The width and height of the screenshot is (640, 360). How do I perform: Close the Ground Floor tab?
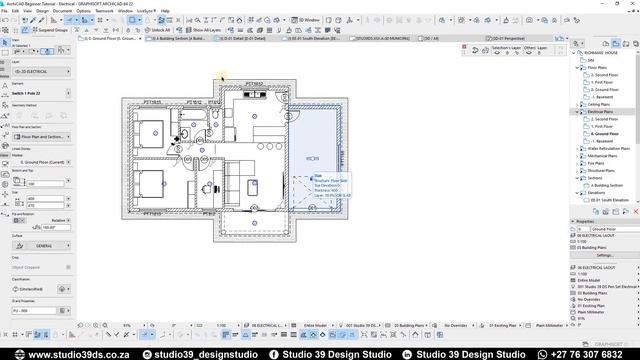pyautogui.click(x=140, y=38)
